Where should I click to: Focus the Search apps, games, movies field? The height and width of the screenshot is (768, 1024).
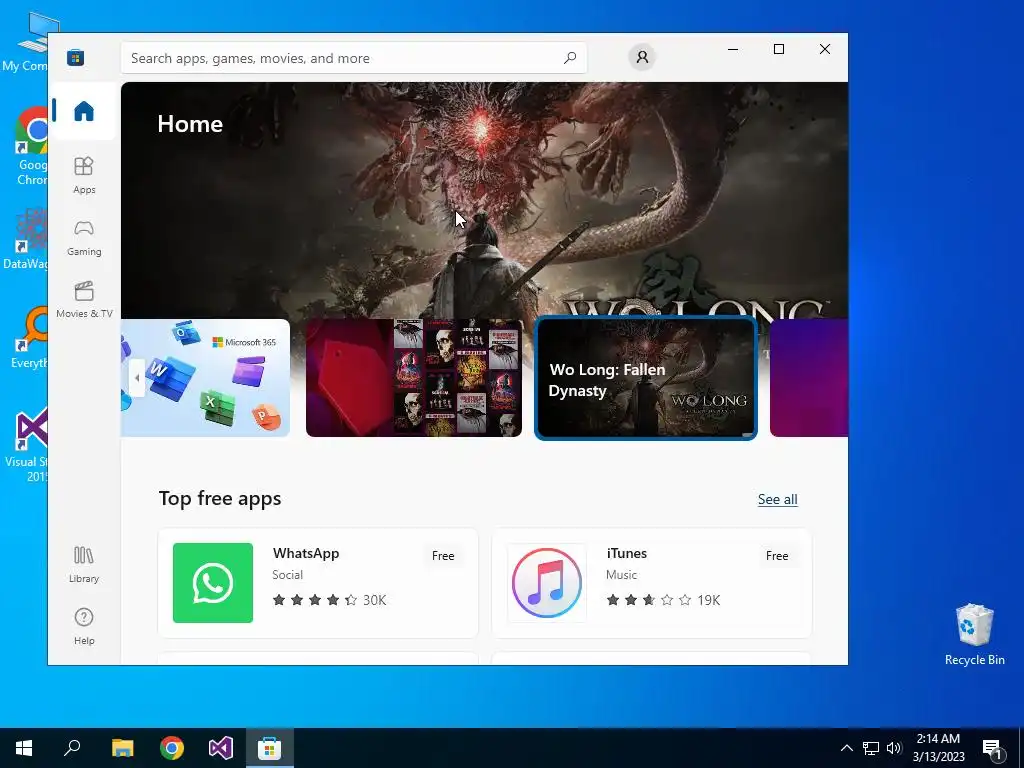tap(353, 58)
